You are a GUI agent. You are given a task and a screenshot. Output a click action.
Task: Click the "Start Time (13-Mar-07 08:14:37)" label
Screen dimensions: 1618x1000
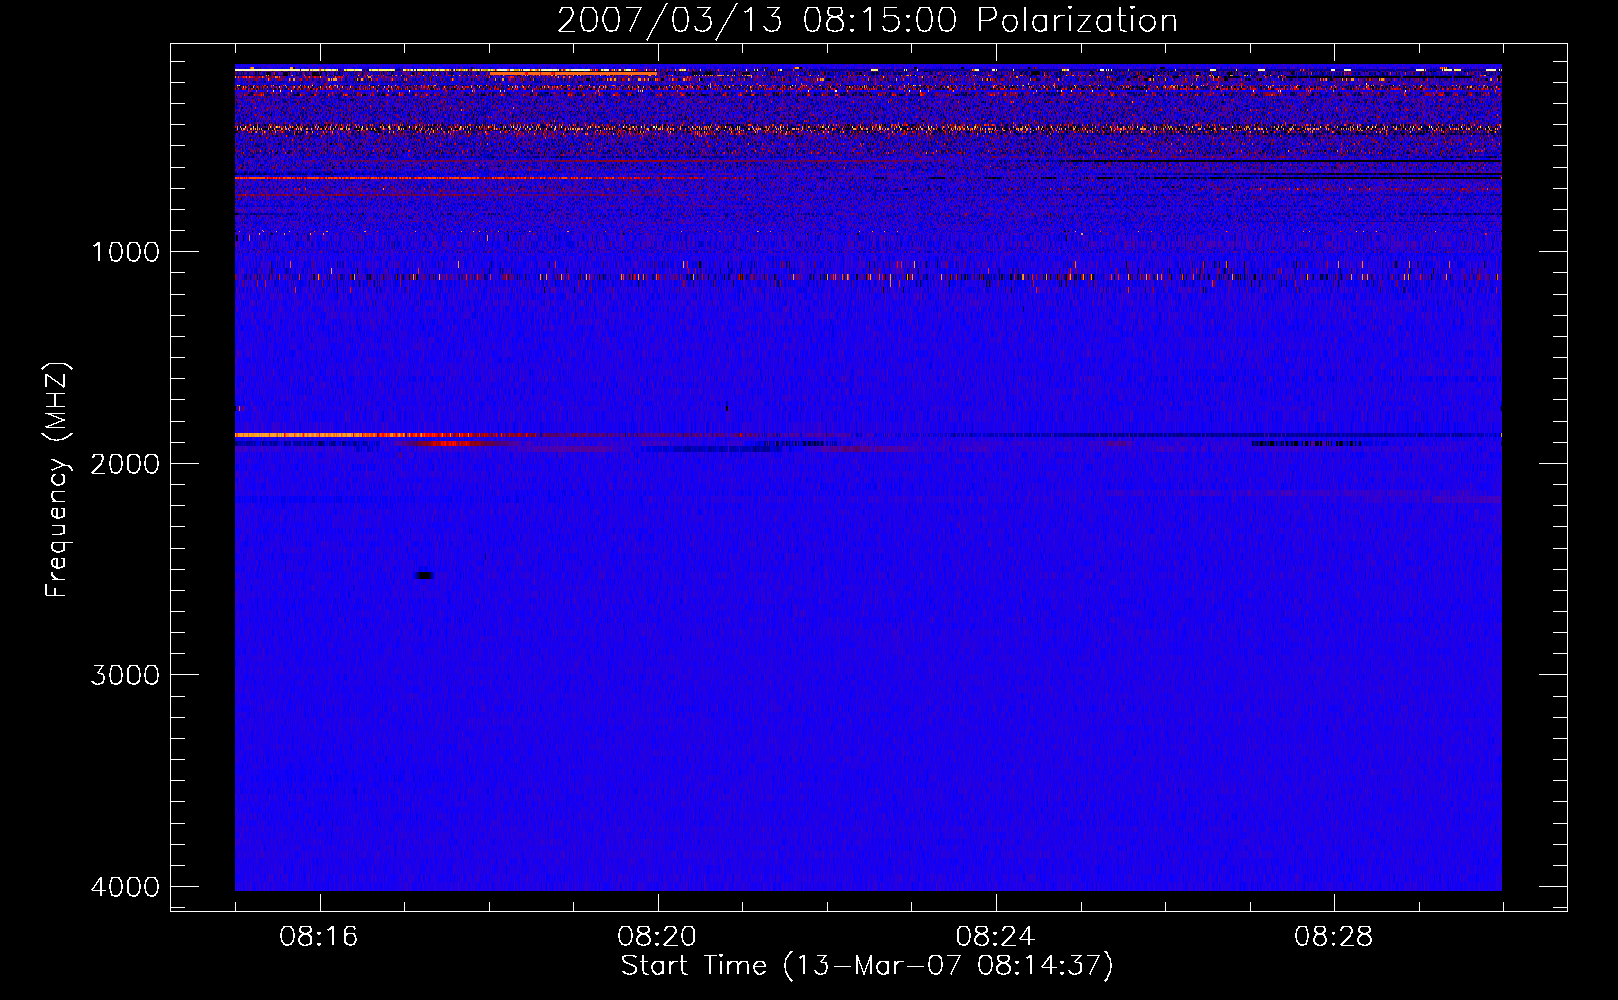[867, 966]
